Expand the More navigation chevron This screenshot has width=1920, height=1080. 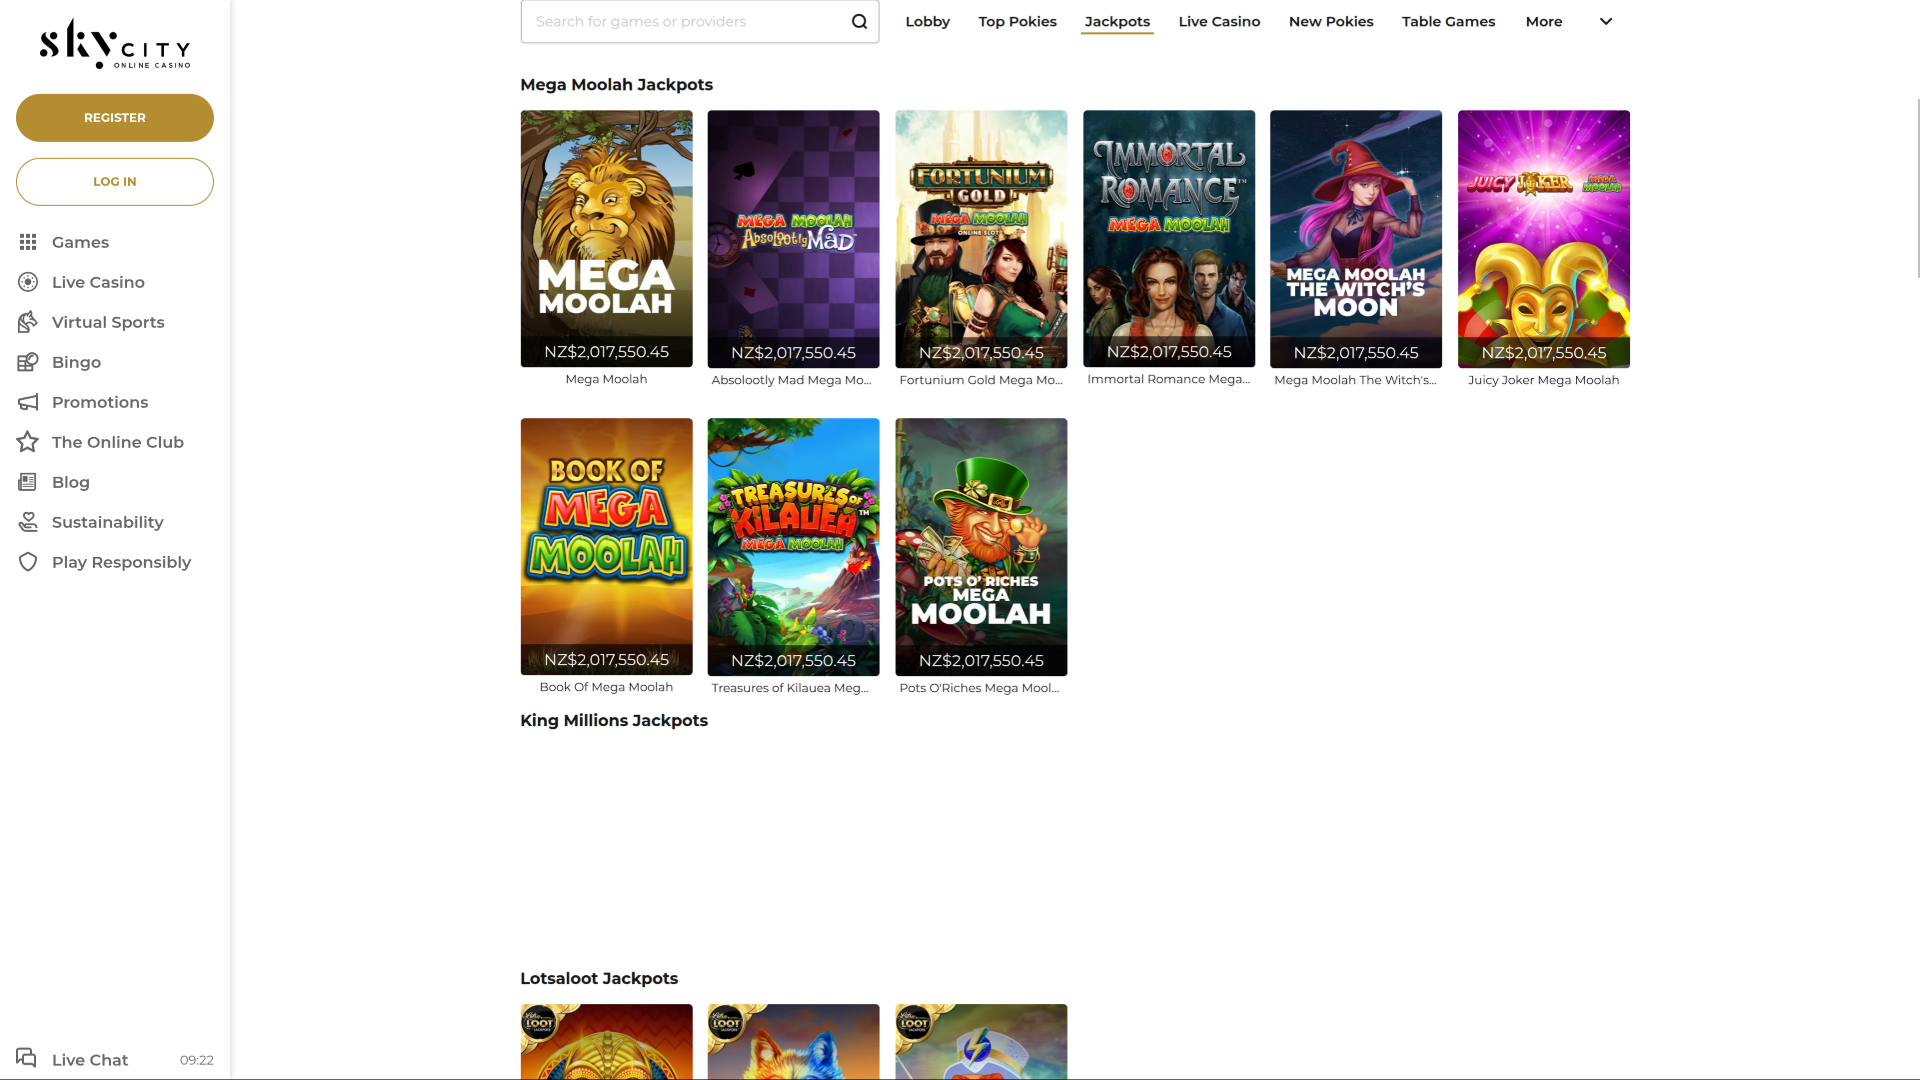pos(1605,20)
